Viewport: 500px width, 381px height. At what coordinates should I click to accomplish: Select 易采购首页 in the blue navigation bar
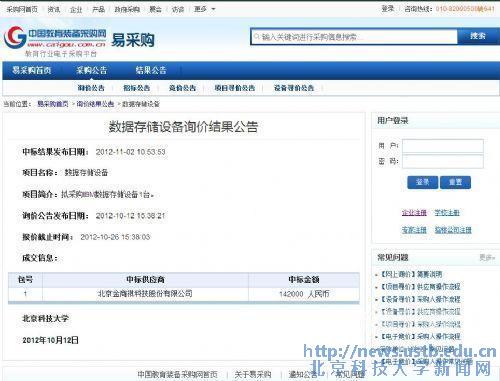(32, 70)
